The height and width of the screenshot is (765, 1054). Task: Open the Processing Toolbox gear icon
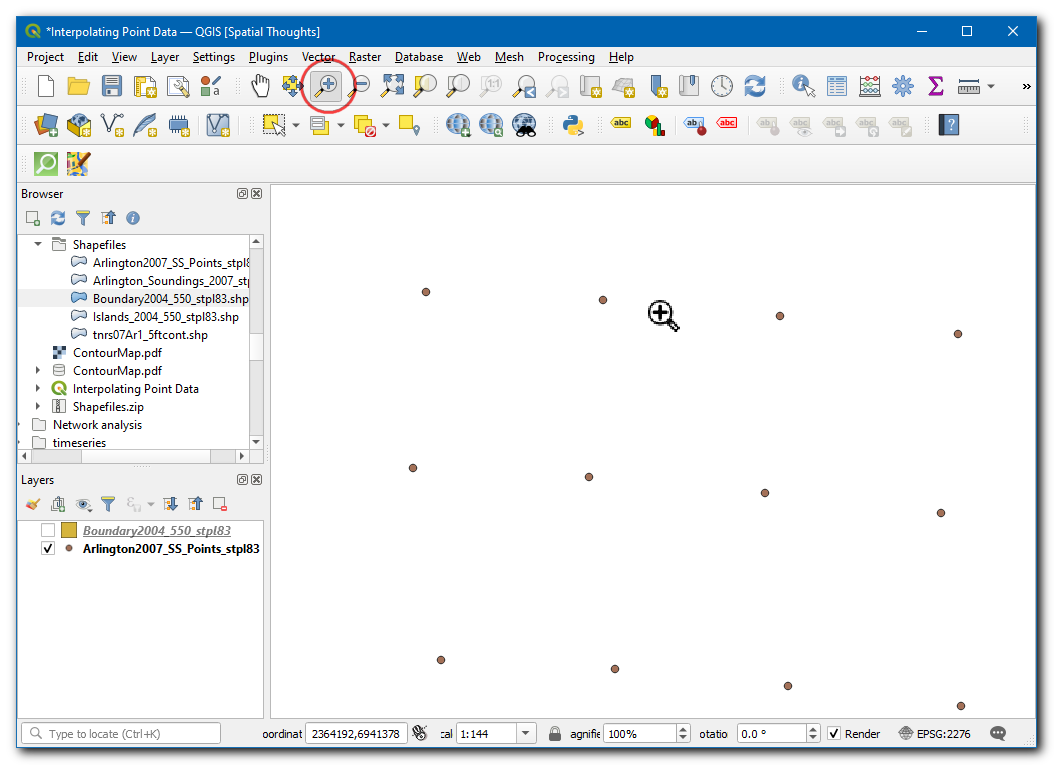[903, 86]
